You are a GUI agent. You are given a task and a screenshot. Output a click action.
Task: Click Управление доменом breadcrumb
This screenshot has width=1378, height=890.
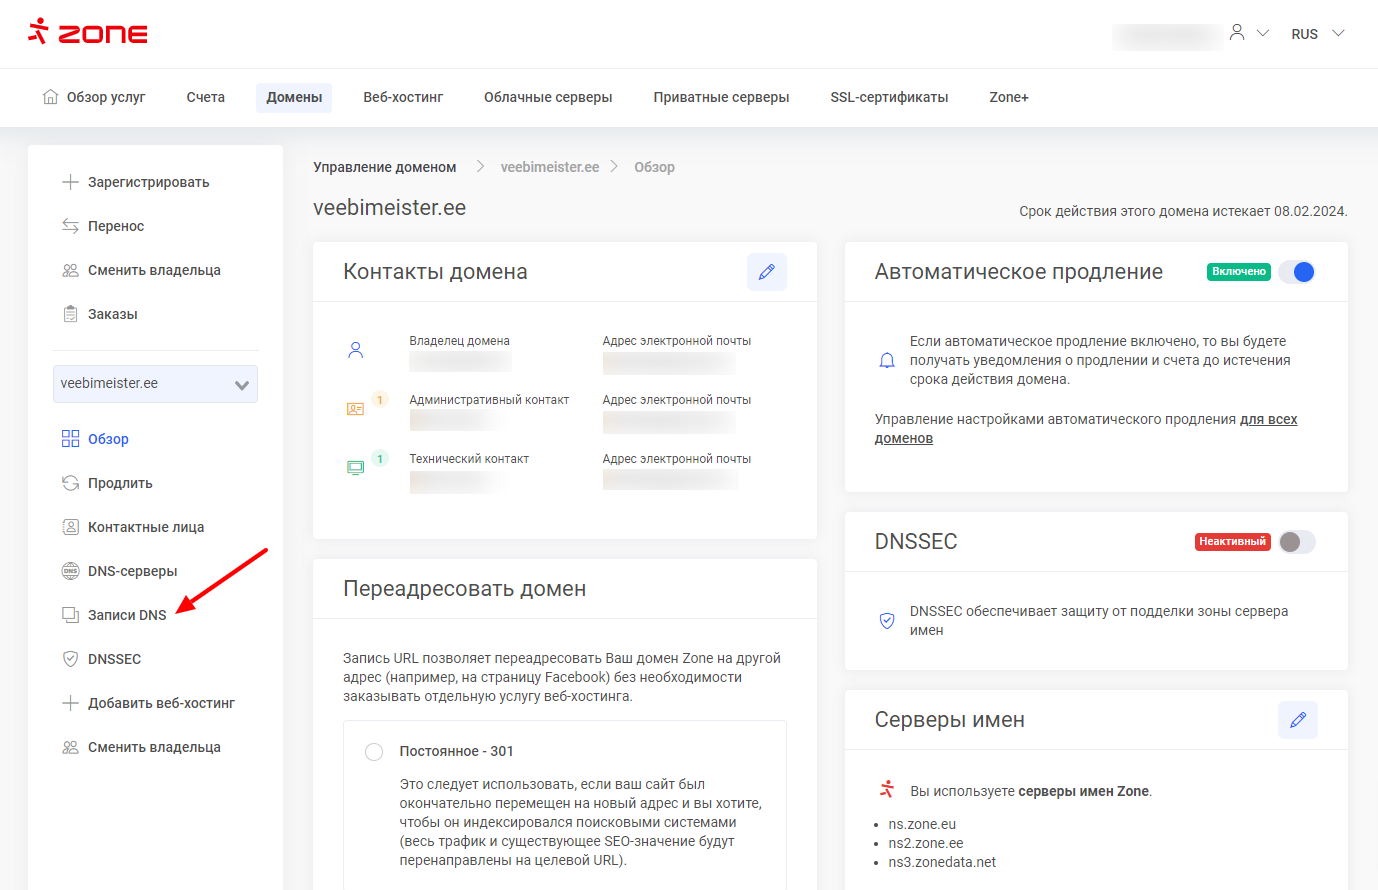click(384, 167)
